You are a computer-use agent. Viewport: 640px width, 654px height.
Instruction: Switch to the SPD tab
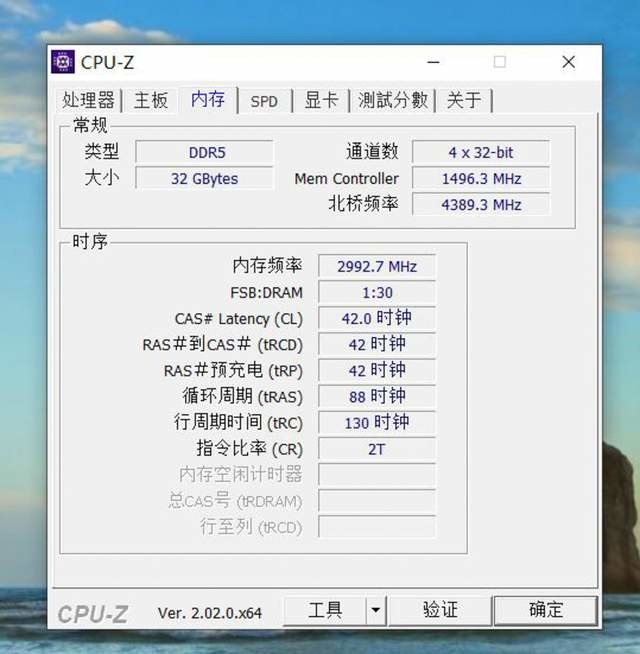click(x=264, y=101)
